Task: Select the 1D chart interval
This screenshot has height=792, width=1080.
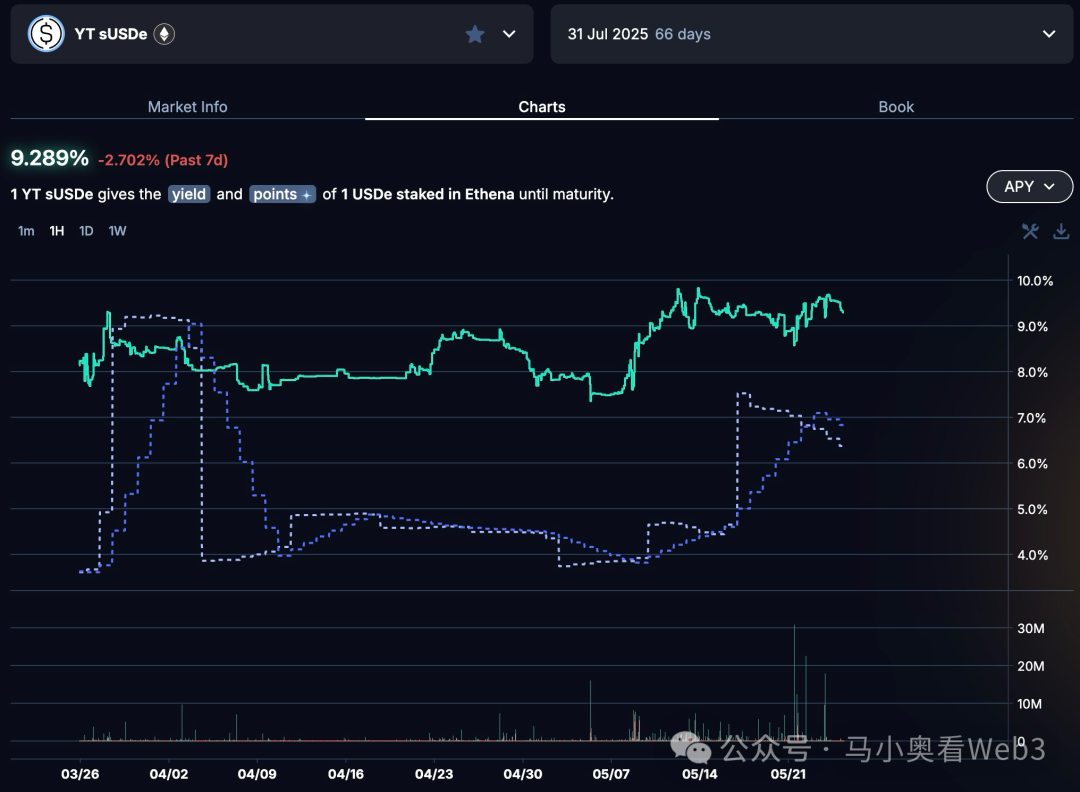Action: [x=86, y=231]
